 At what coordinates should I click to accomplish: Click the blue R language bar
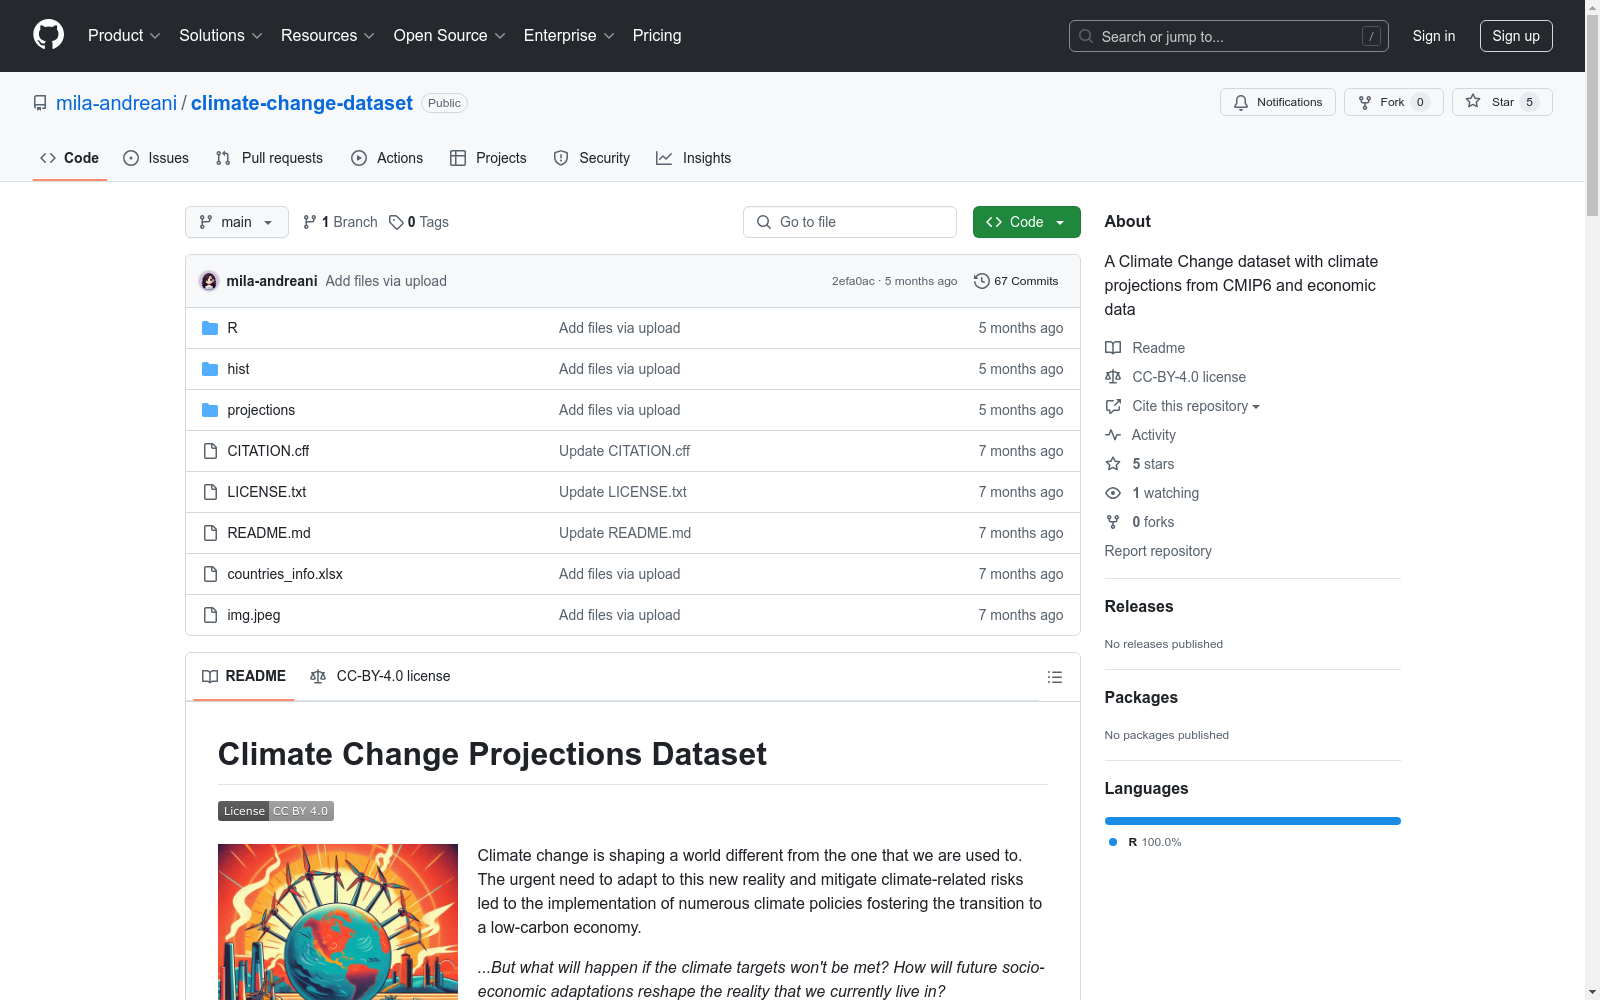point(1253,821)
